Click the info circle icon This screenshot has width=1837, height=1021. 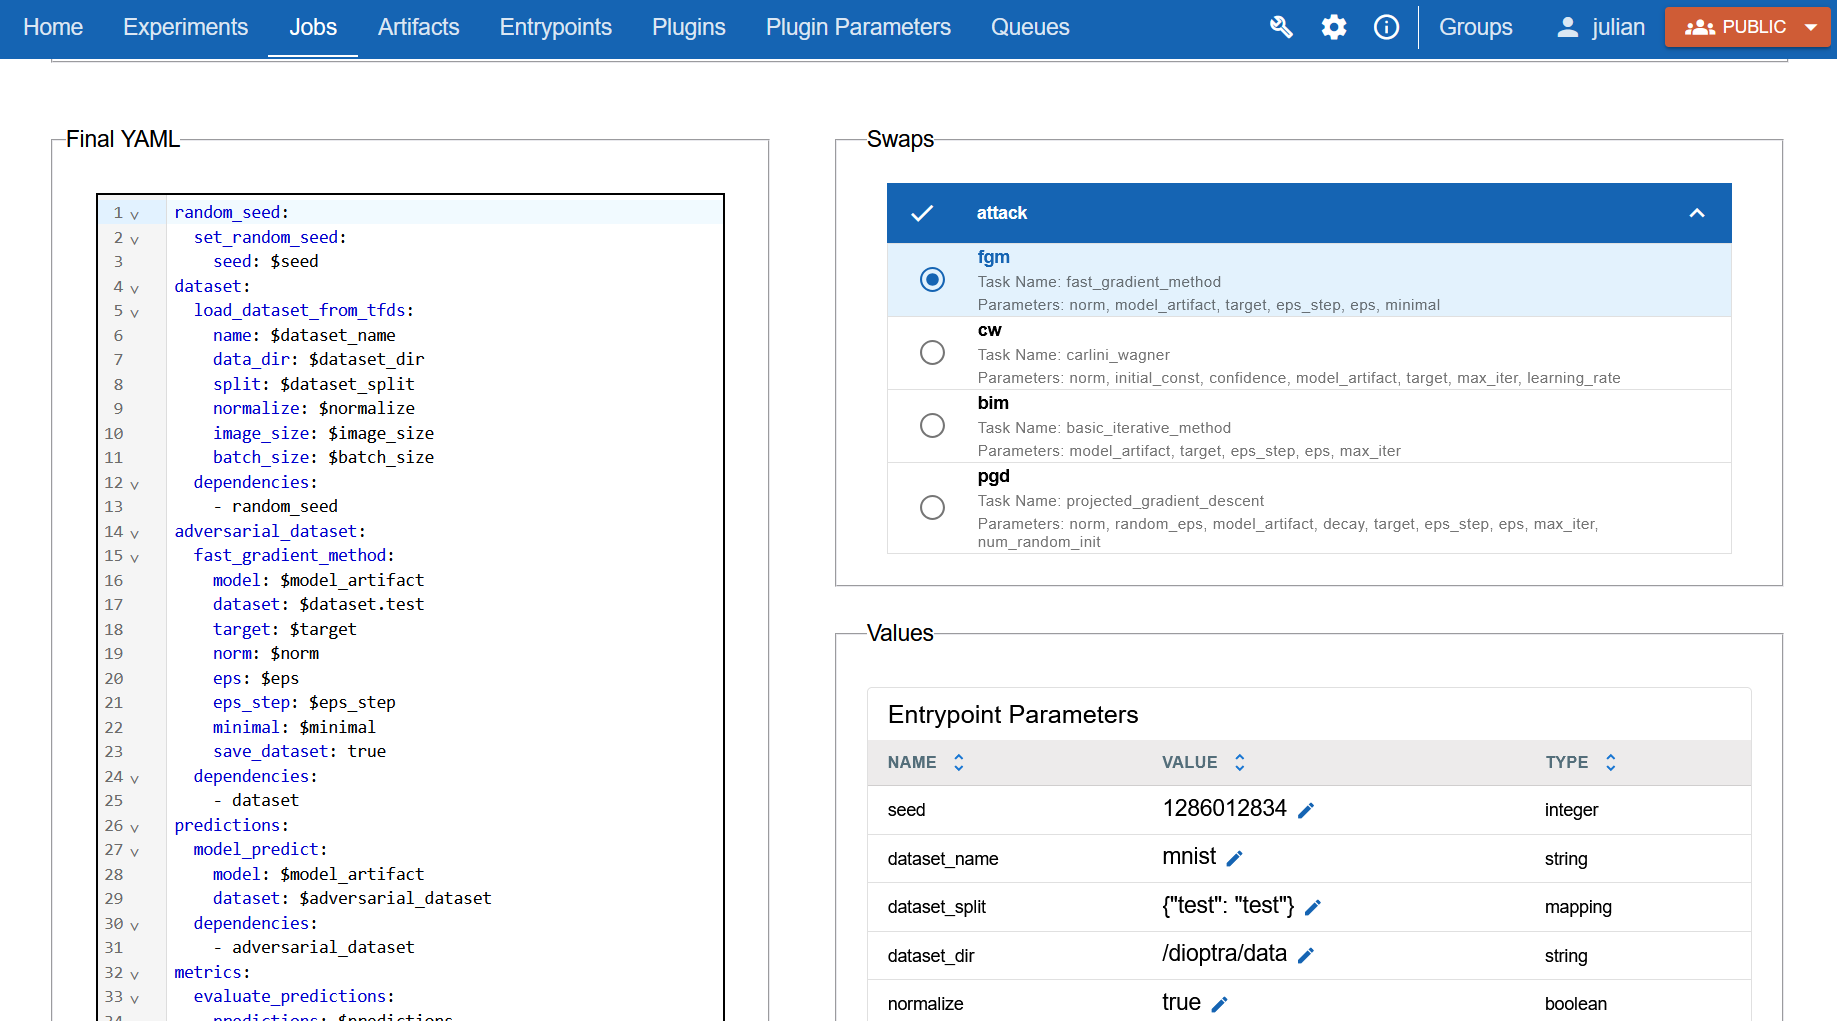pos(1386,27)
